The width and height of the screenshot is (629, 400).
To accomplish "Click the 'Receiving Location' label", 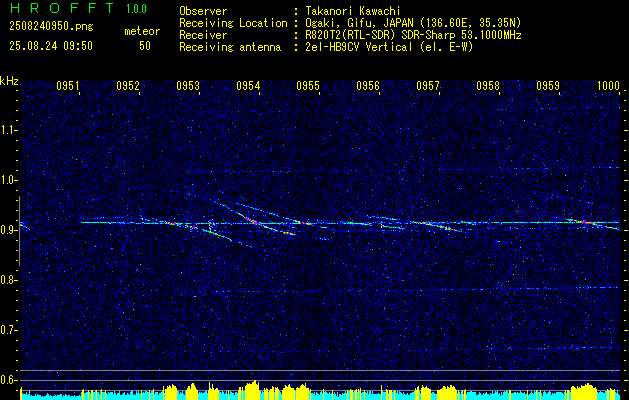I will click(x=233, y=23).
